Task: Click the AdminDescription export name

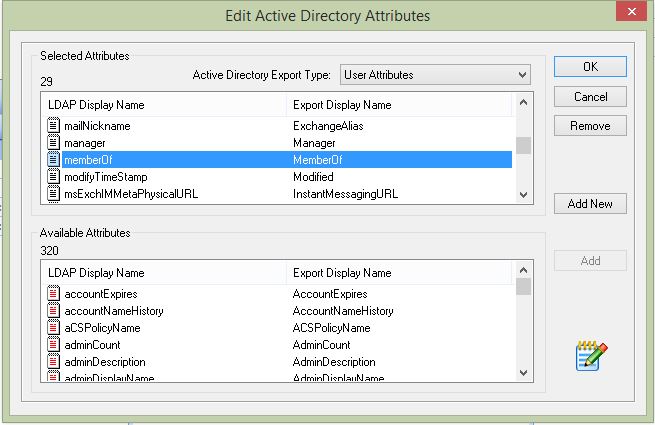Action: coord(334,362)
